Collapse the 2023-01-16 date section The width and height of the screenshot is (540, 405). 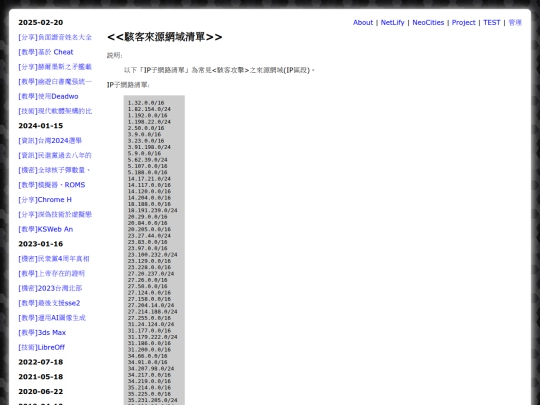41,244
